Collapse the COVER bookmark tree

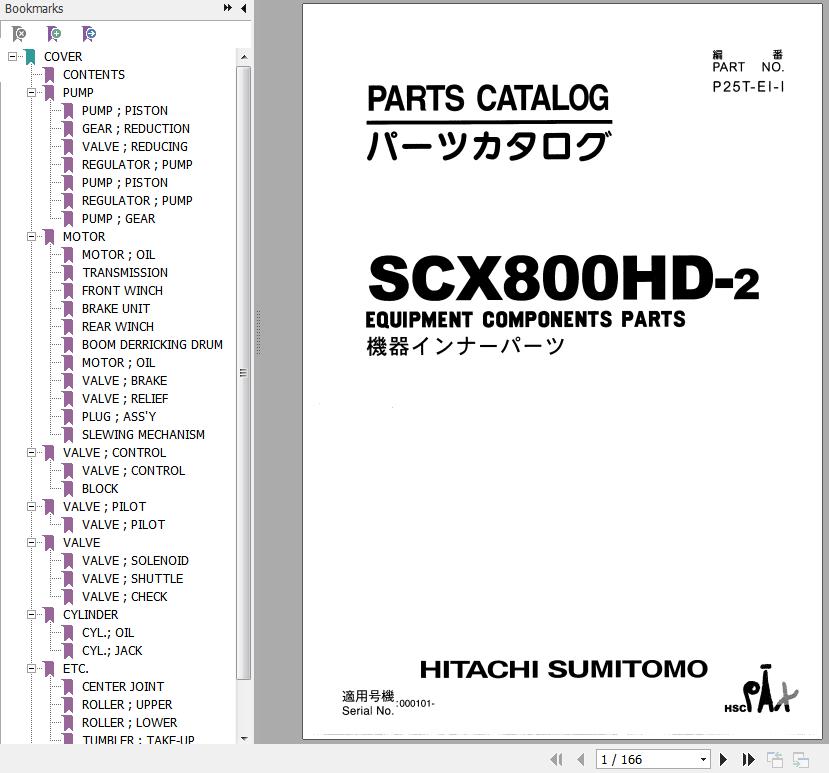(x=12, y=56)
